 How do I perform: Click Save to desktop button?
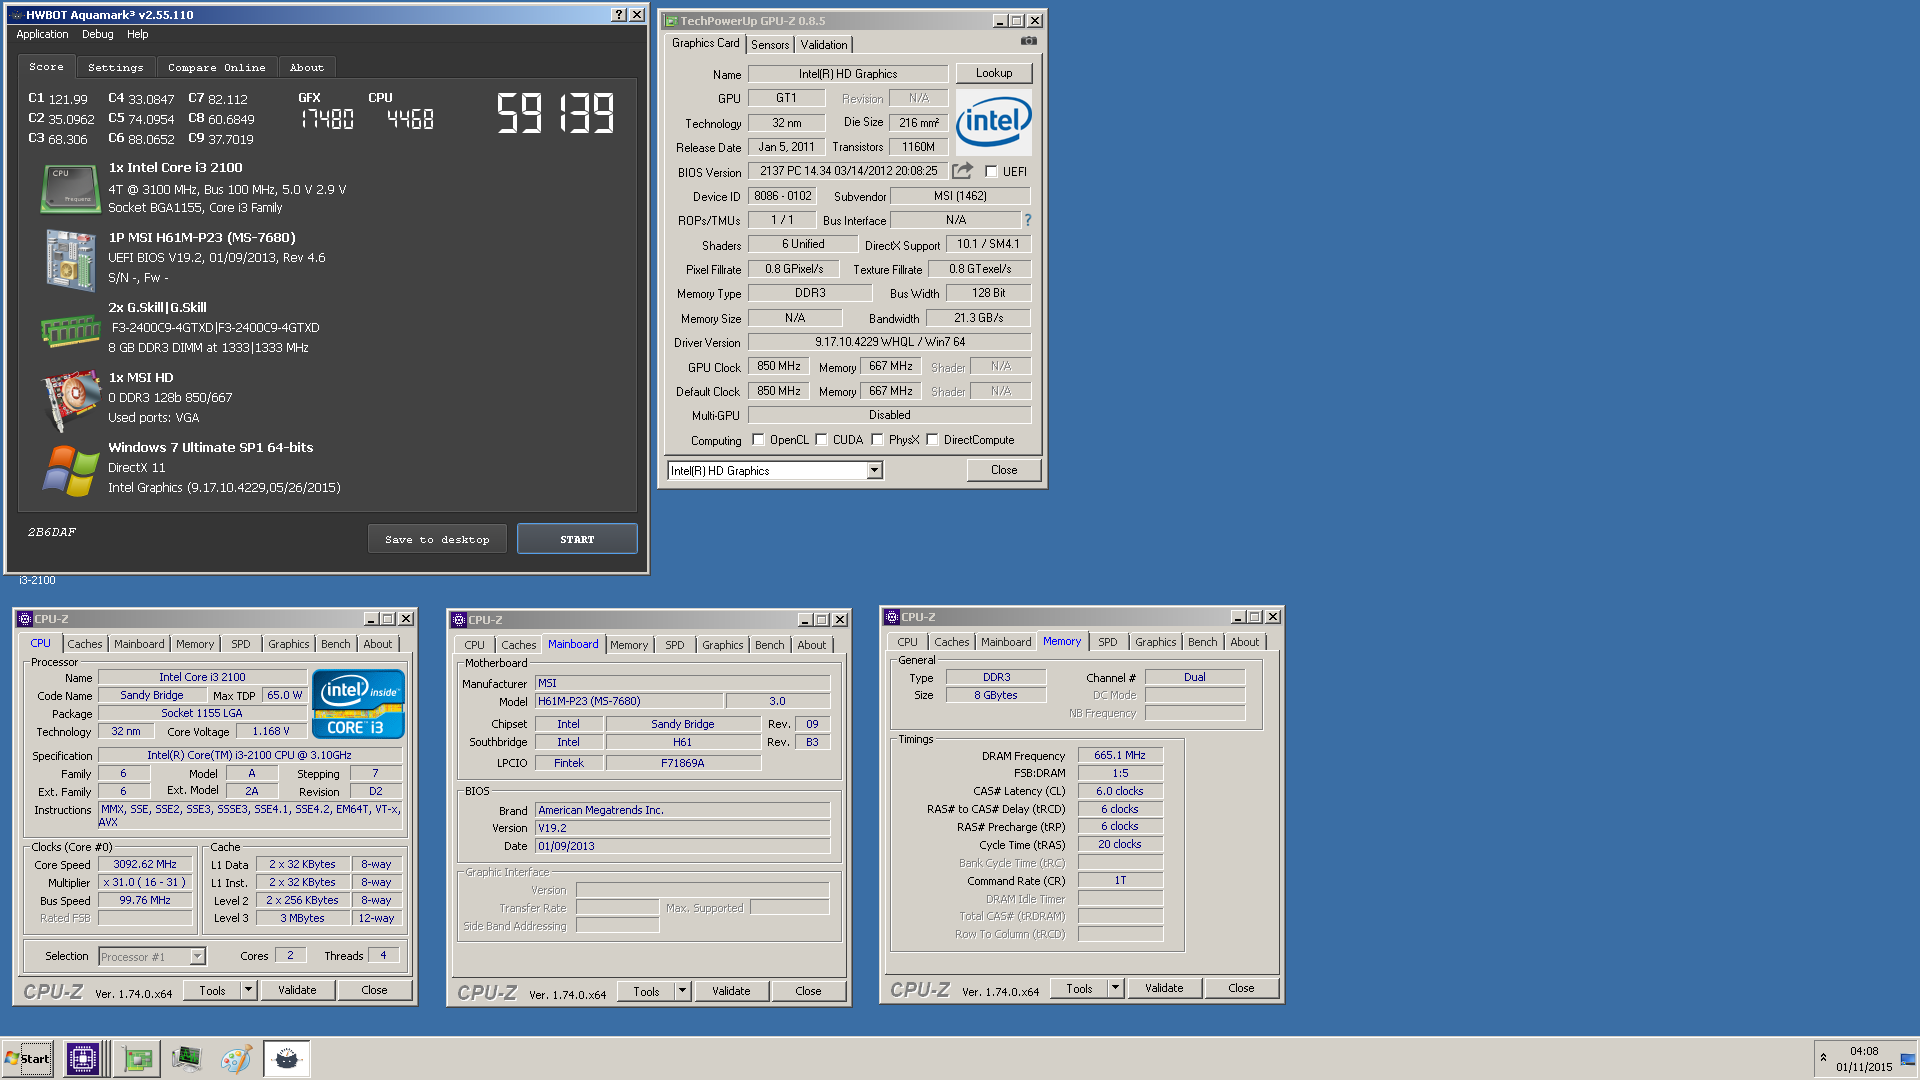[437, 539]
